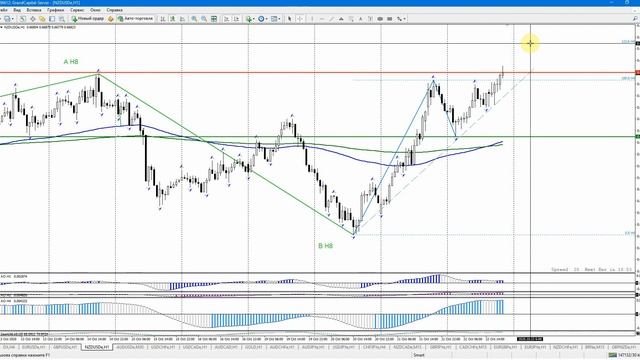This screenshot has height=360, width=640.
Task: Open the Графики menu
Action: click(56, 10)
